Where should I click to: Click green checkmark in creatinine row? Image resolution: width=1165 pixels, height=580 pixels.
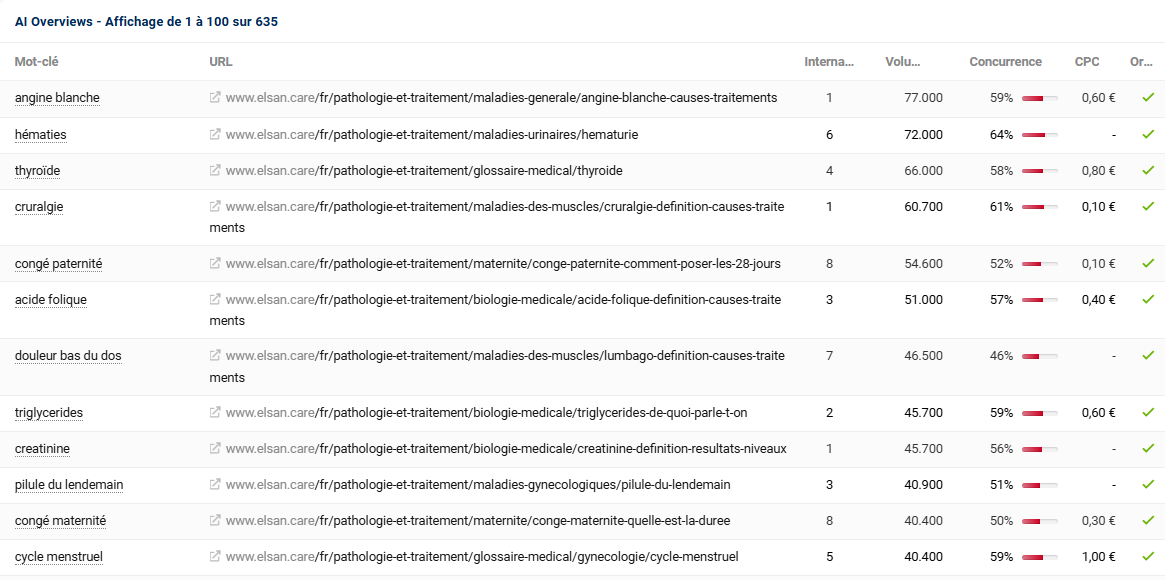(1148, 449)
